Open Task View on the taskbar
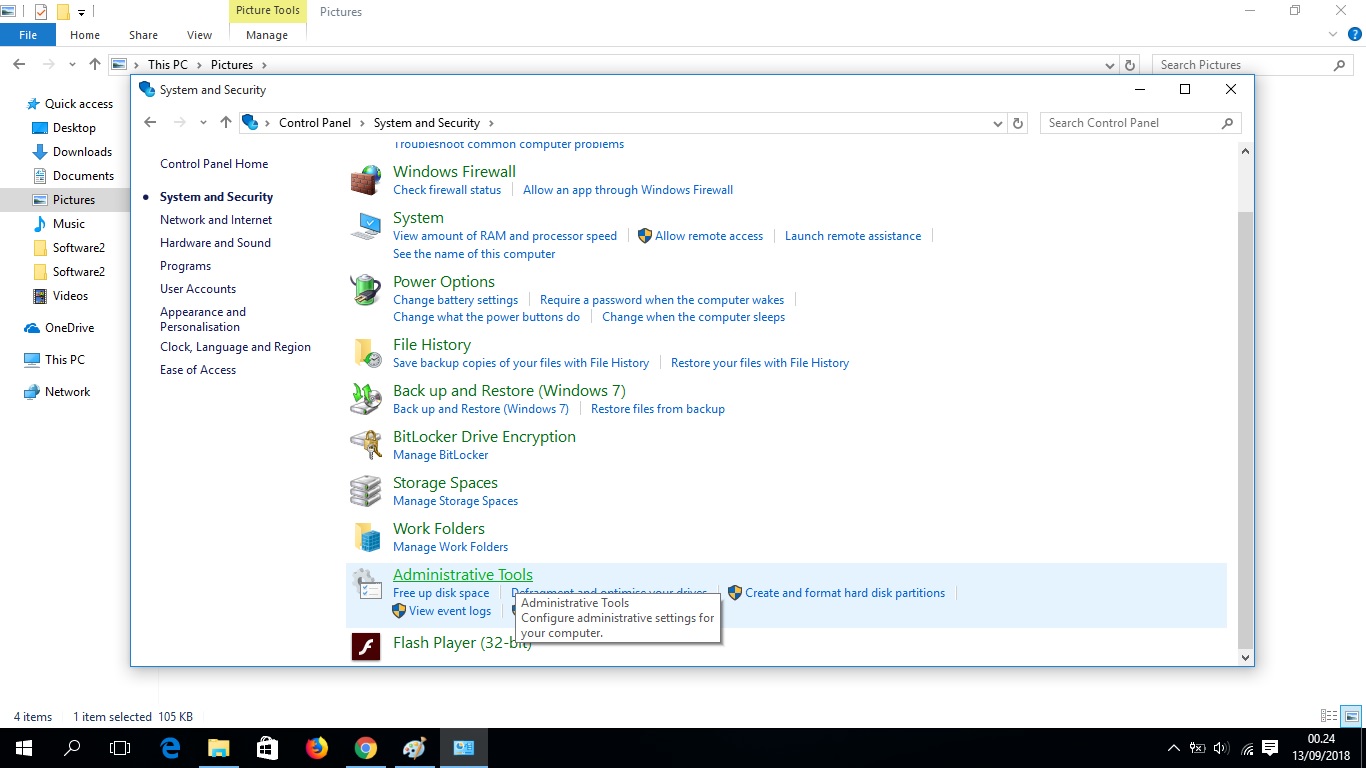 click(x=120, y=748)
